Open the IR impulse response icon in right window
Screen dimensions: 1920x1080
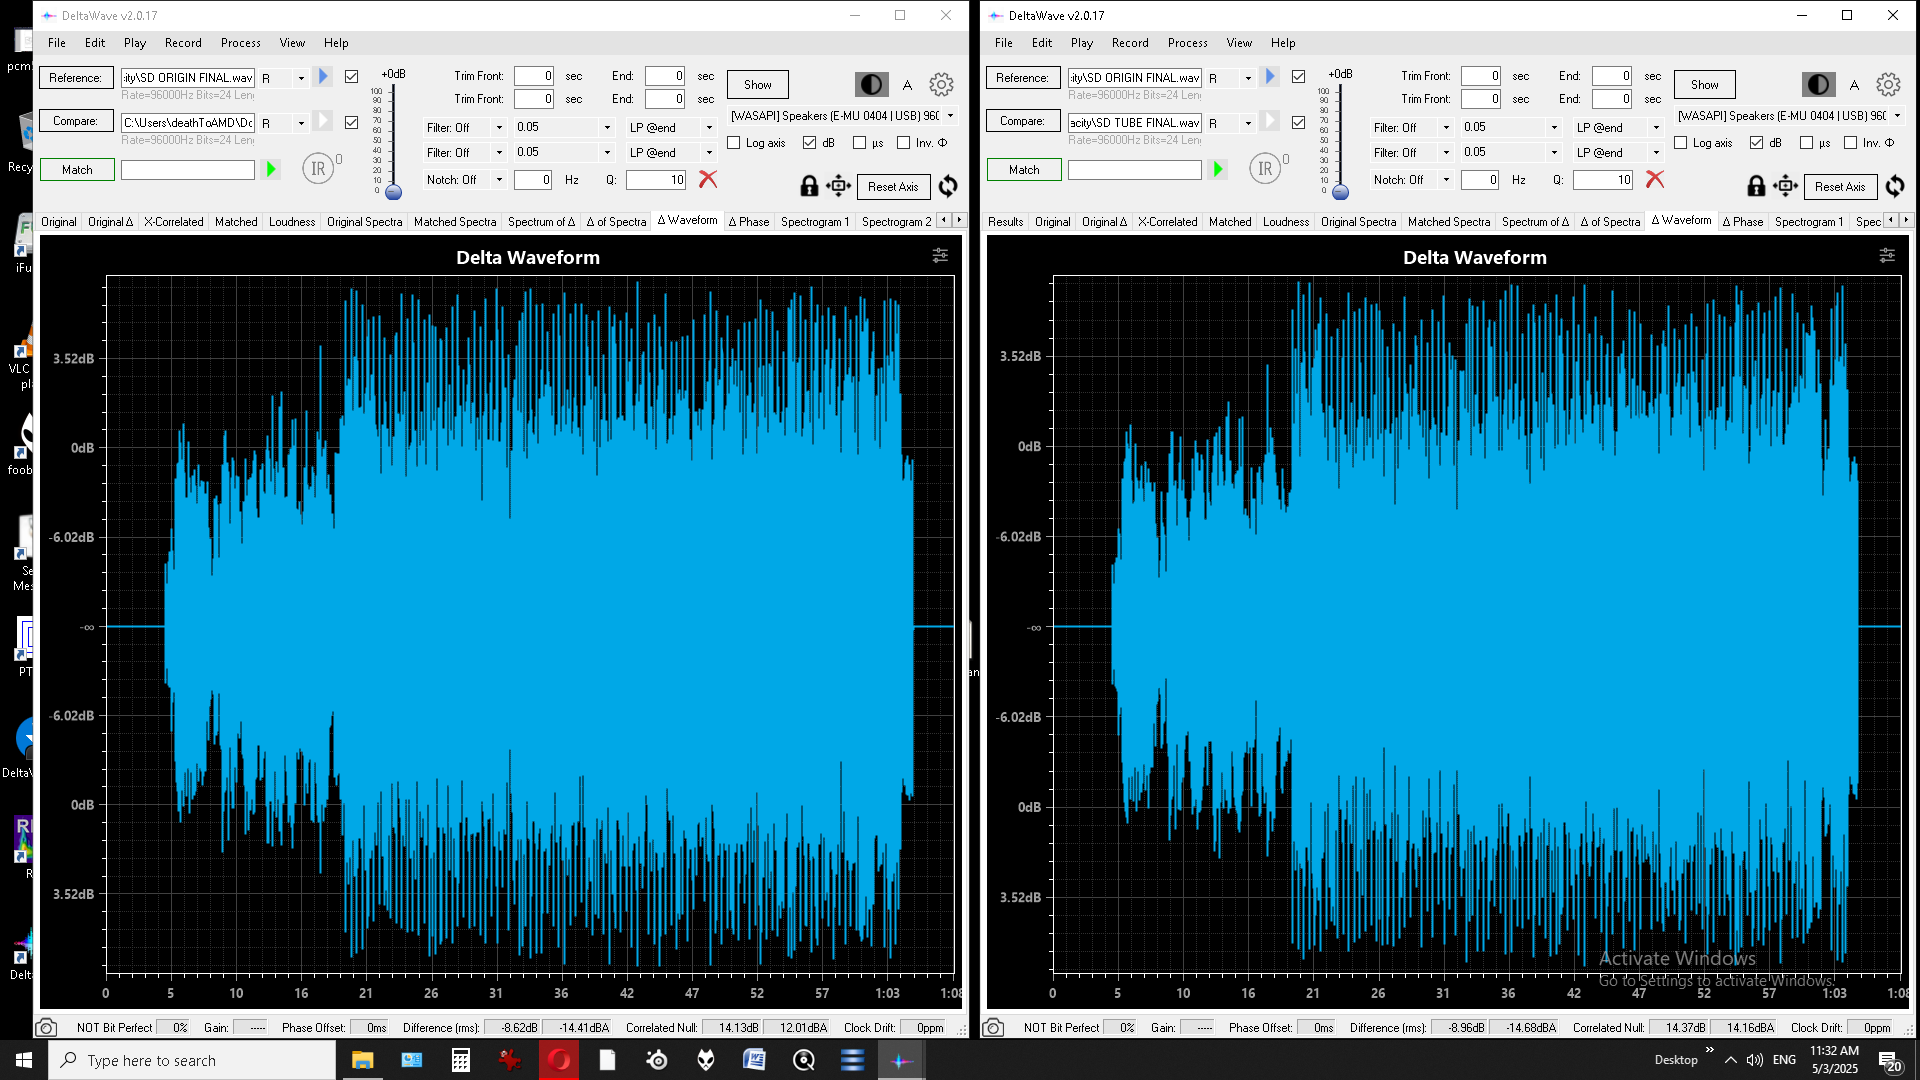pos(1265,169)
